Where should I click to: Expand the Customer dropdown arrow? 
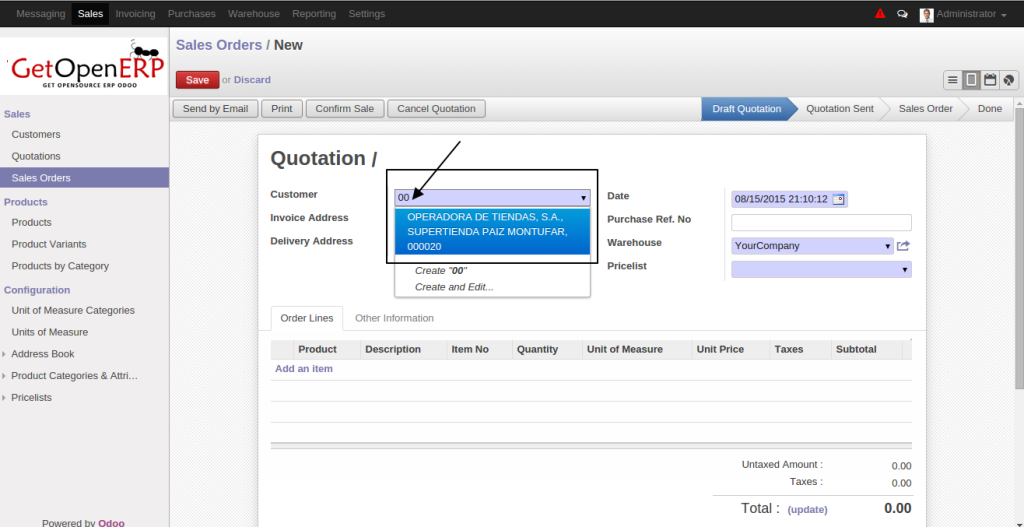(583, 198)
